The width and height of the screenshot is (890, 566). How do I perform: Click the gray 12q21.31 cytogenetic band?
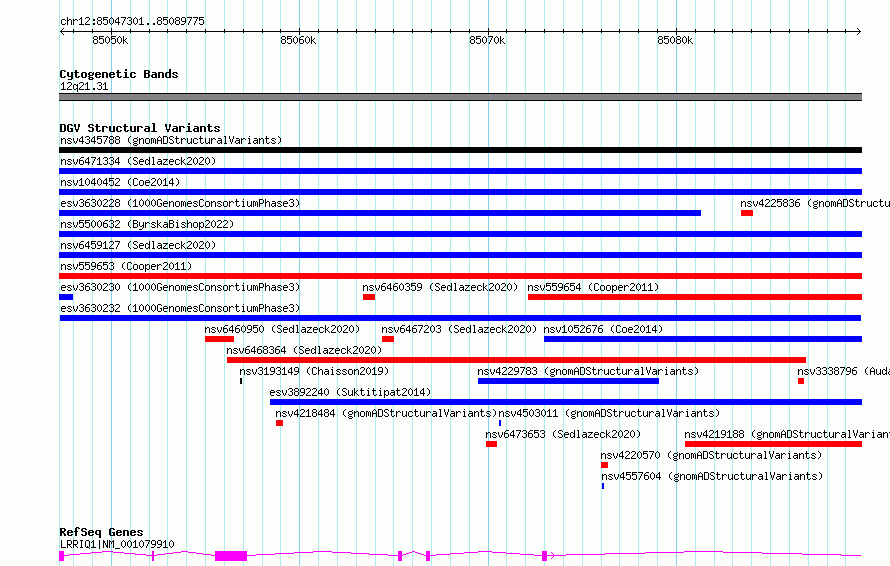(x=460, y=97)
